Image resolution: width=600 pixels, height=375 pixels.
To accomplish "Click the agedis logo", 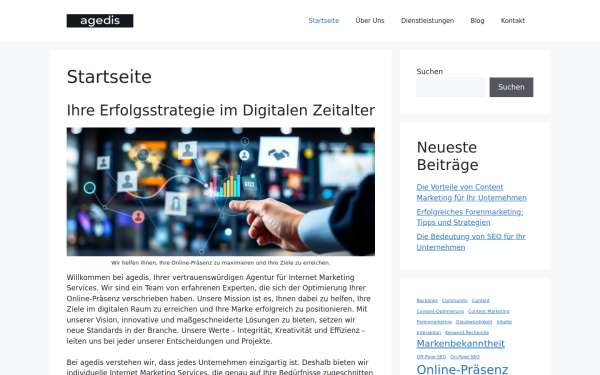I will pyautogui.click(x=100, y=21).
